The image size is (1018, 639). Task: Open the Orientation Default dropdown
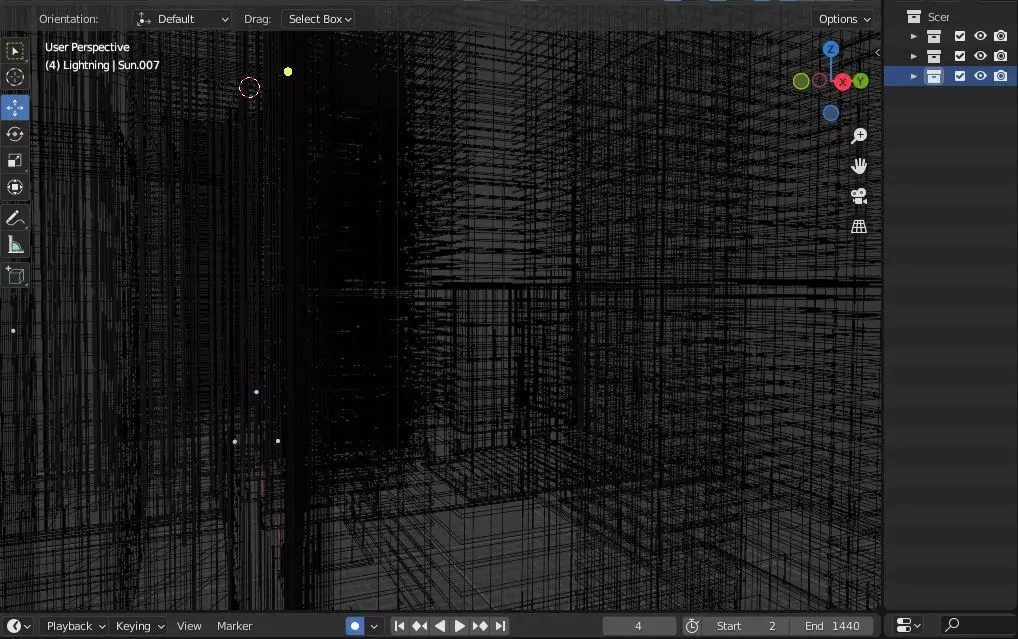pos(182,19)
